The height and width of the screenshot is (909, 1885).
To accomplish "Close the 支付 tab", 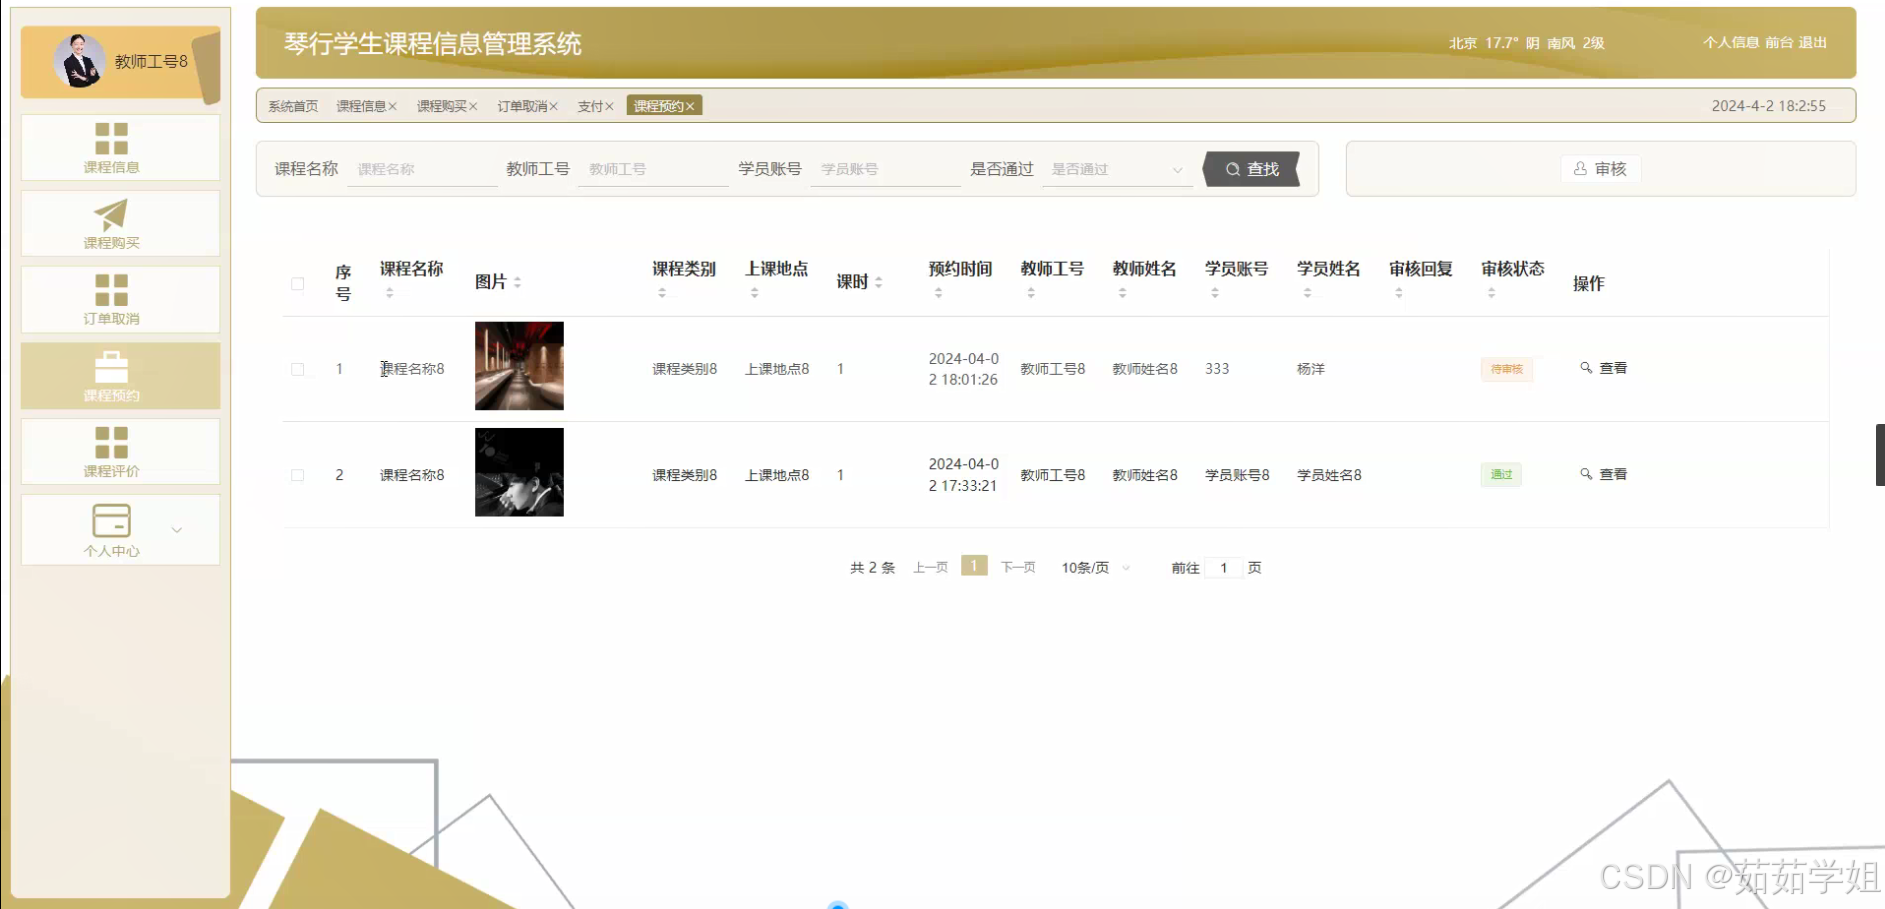I will (x=609, y=106).
